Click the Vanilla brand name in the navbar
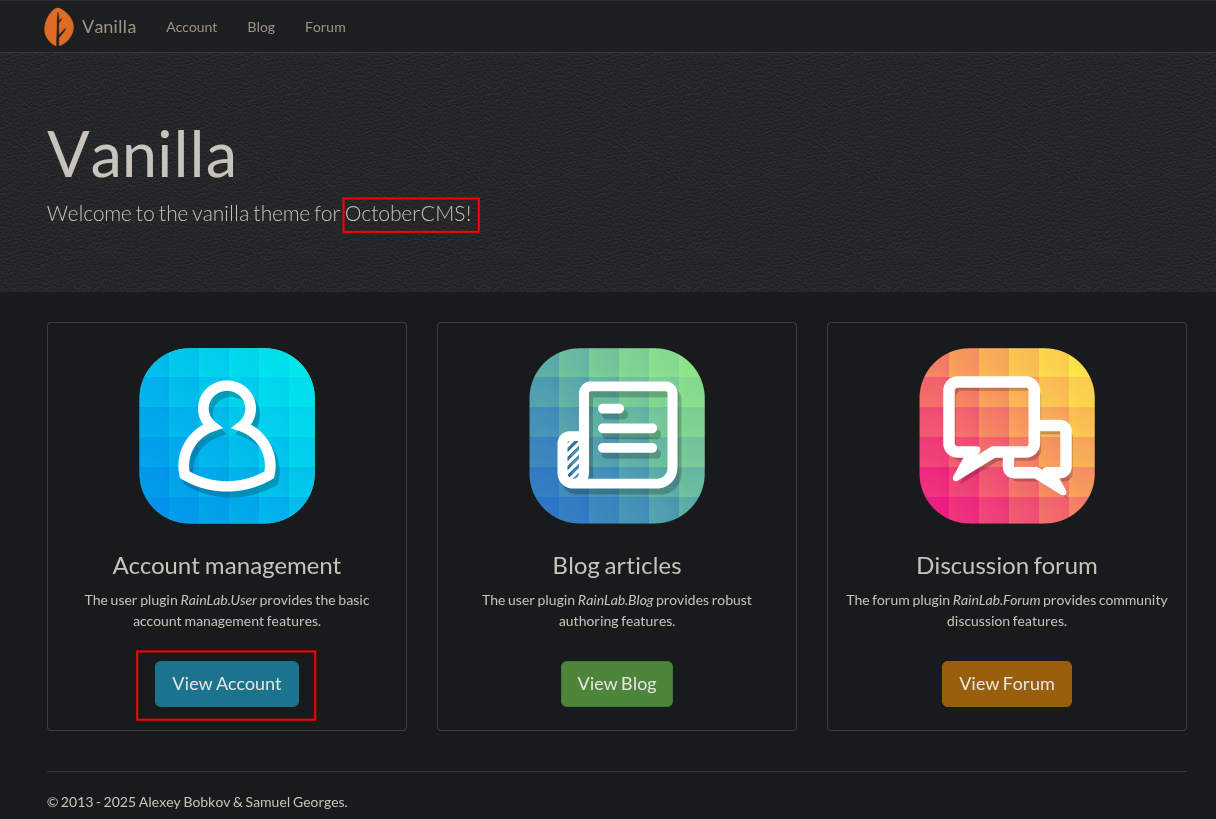This screenshot has height=819, width=1216. (x=110, y=26)
